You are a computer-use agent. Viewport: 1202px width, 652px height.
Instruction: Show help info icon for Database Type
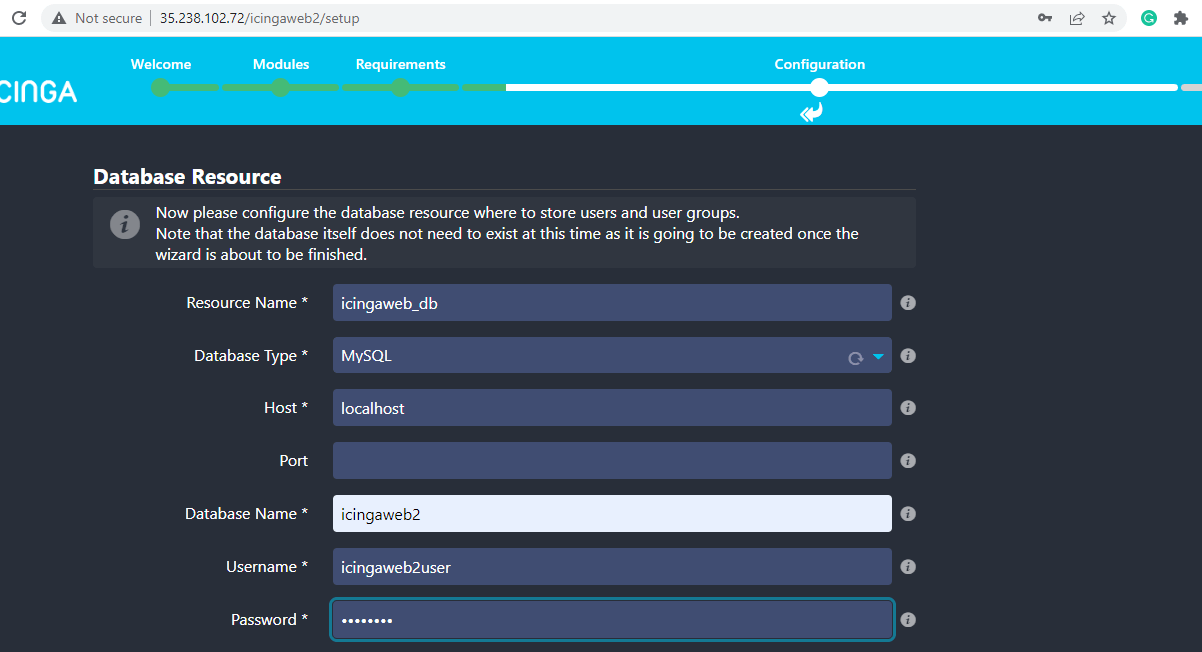(908, 355)
